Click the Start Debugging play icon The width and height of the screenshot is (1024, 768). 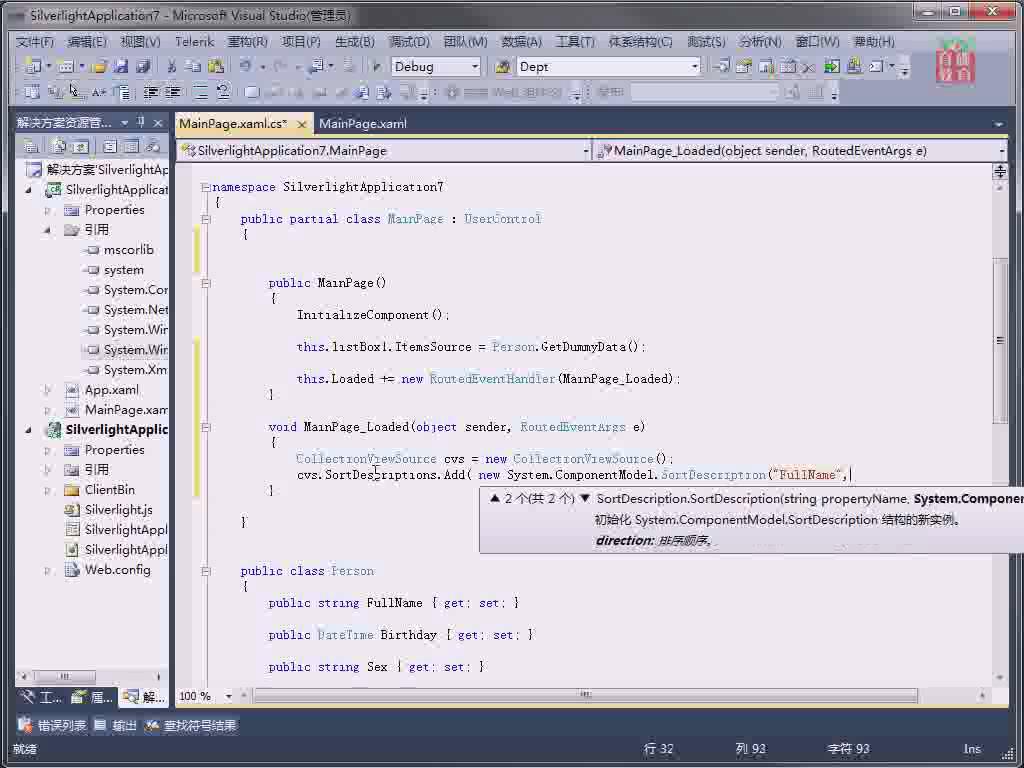click(x=376, y=66)
